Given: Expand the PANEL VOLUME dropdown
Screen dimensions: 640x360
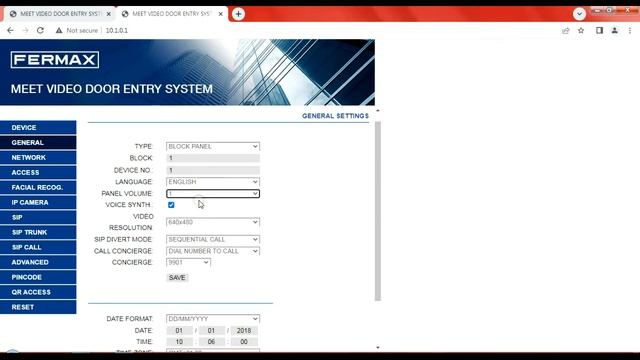Looking at the screenshot, I should (x=213, y=193).
